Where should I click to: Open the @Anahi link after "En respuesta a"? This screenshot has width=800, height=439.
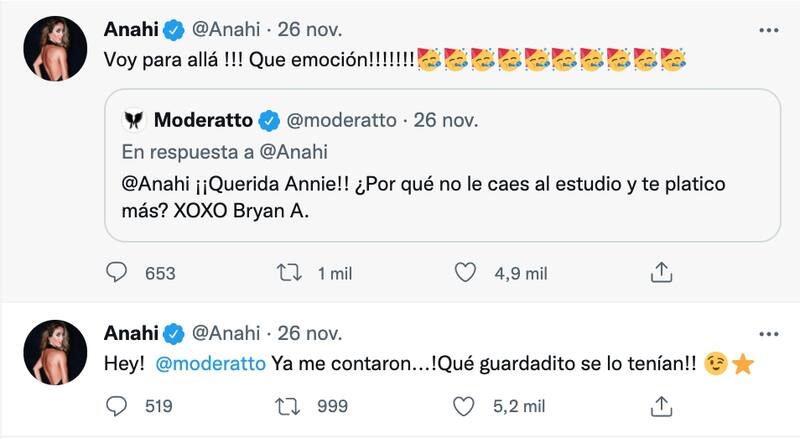tap(297, 152)
